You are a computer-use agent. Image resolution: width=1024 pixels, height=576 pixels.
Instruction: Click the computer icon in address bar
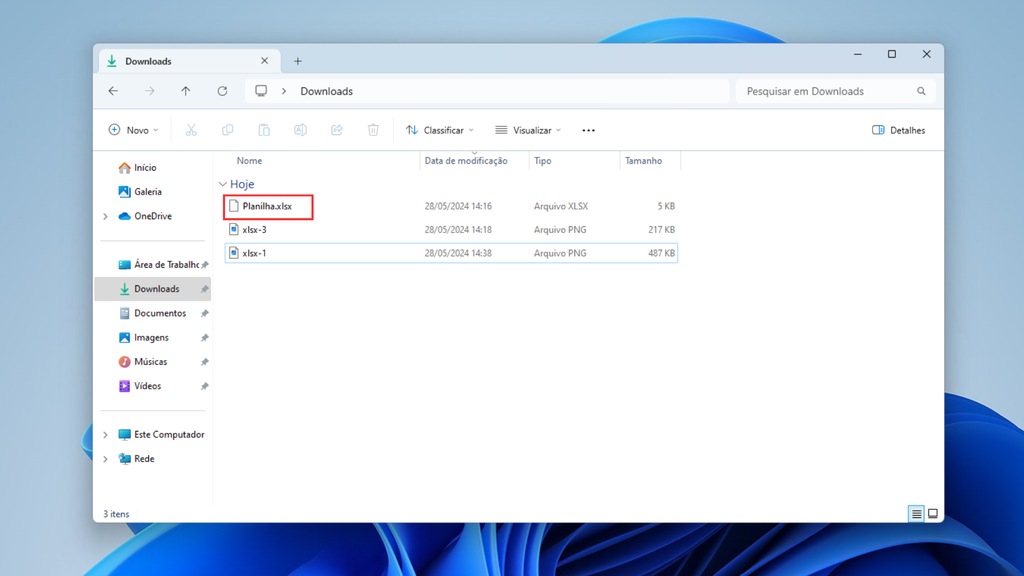(261, 91)
